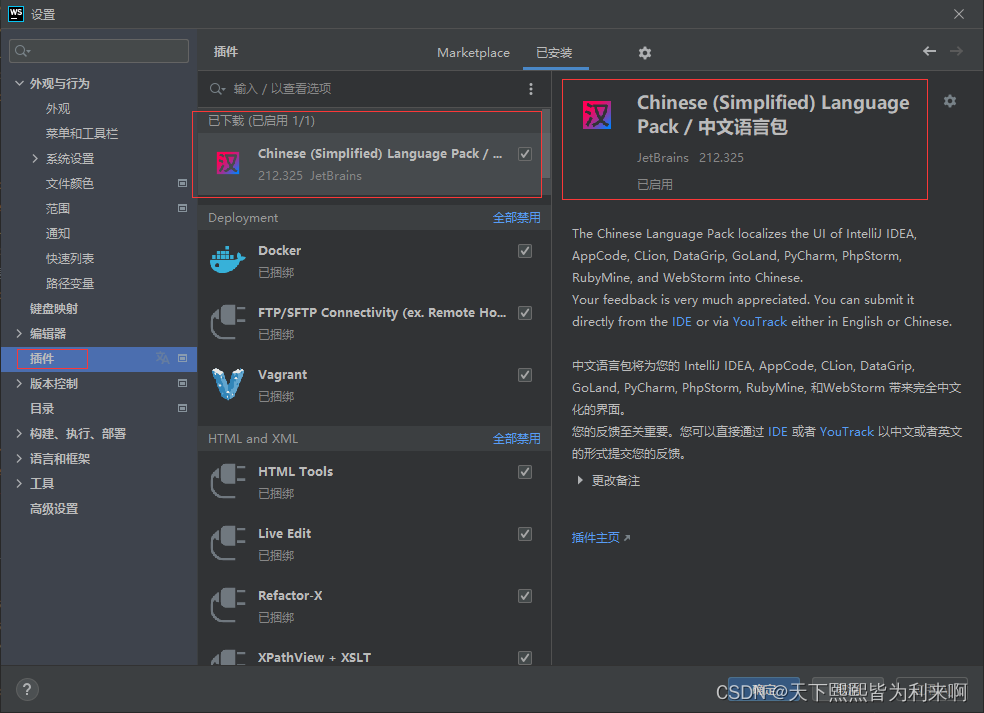This screenshot has height=713, width=984.
Task: Select the 外观 settings item
Action: tap(58, 108)
